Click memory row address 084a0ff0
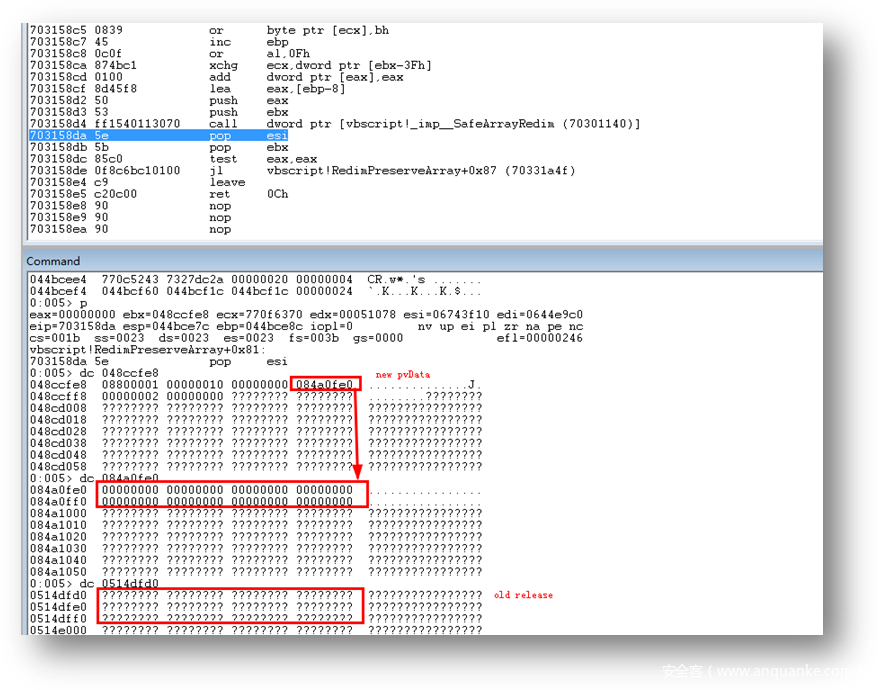878x690 pixels. pyautogui.click(x=58, y=502)
